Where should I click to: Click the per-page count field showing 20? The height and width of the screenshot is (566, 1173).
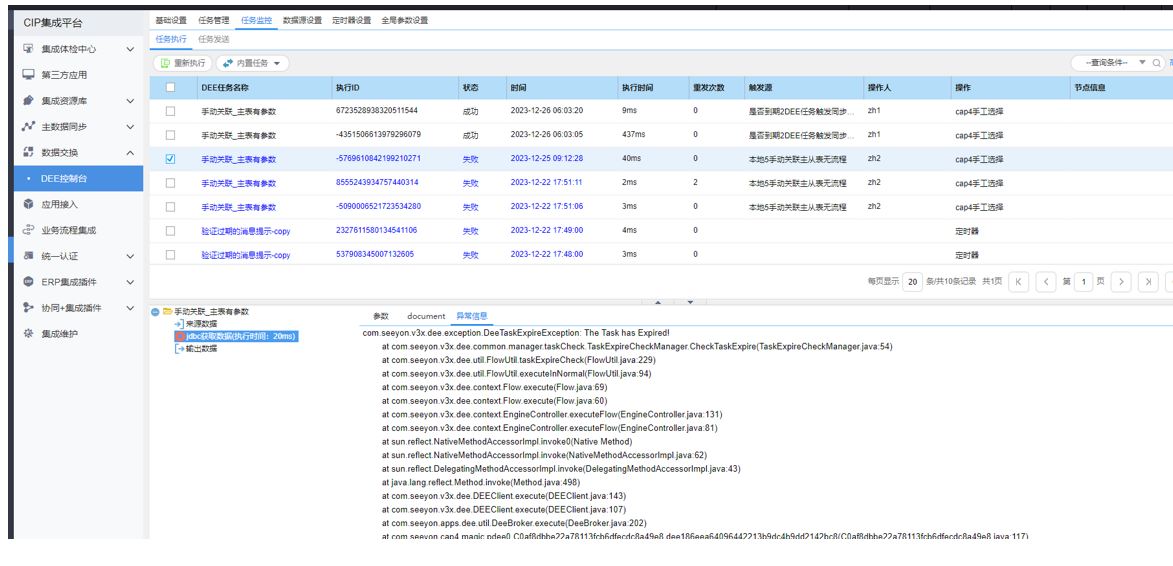coord(912,282)
